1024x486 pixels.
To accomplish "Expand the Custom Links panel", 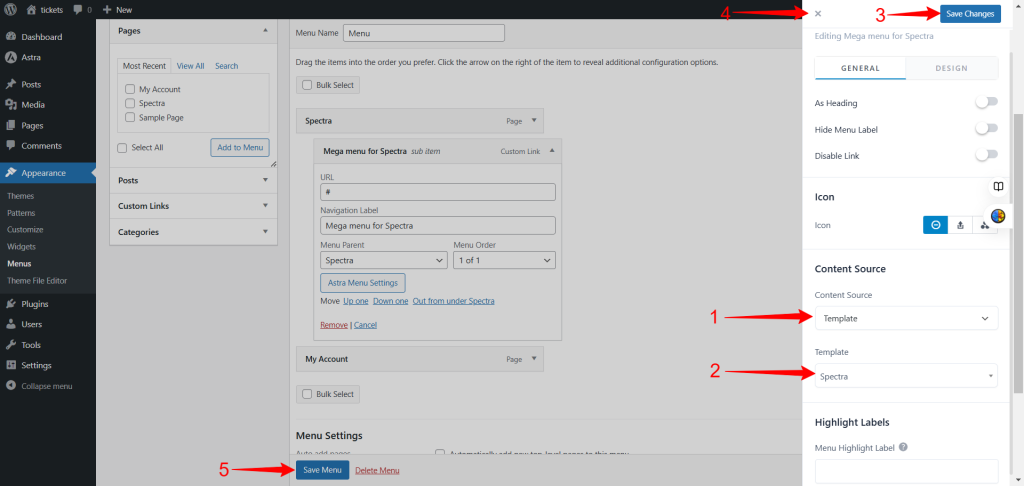I will point(193,206).
